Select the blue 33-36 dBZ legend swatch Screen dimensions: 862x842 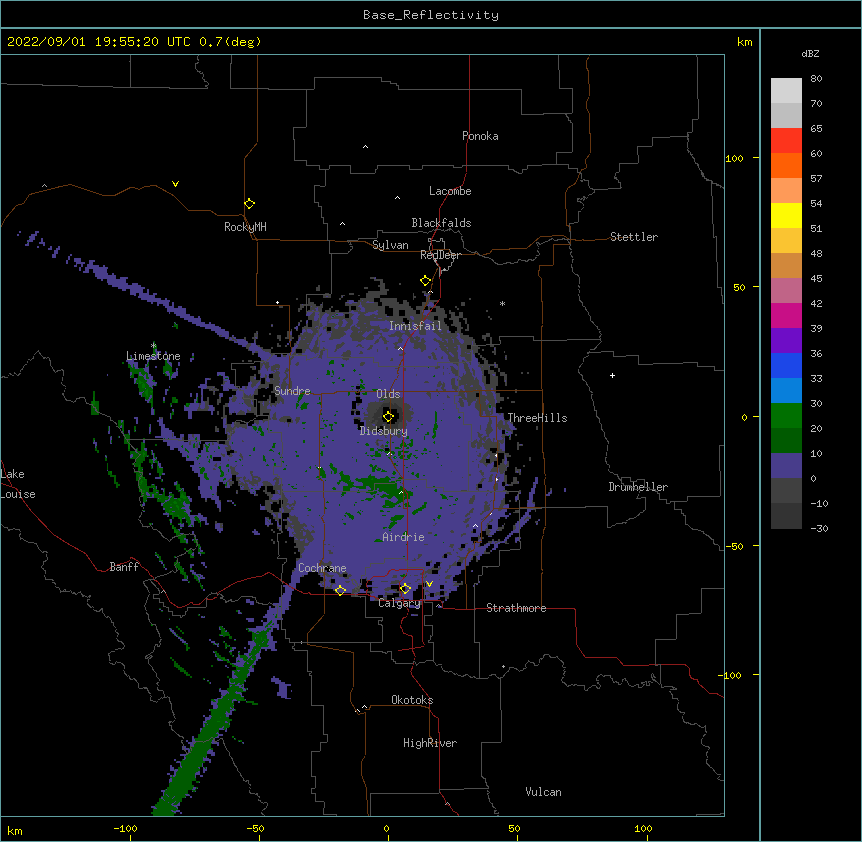786,365
